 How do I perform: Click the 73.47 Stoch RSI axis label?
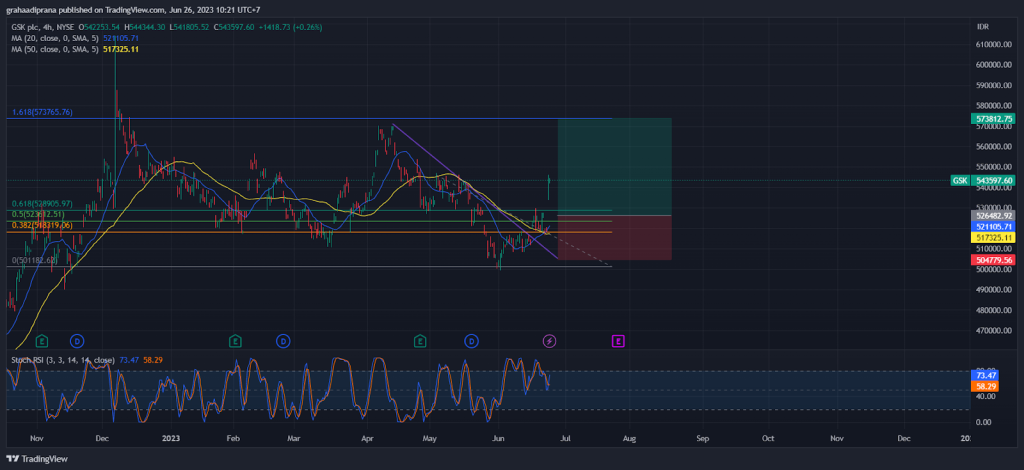tap(984, 375)
